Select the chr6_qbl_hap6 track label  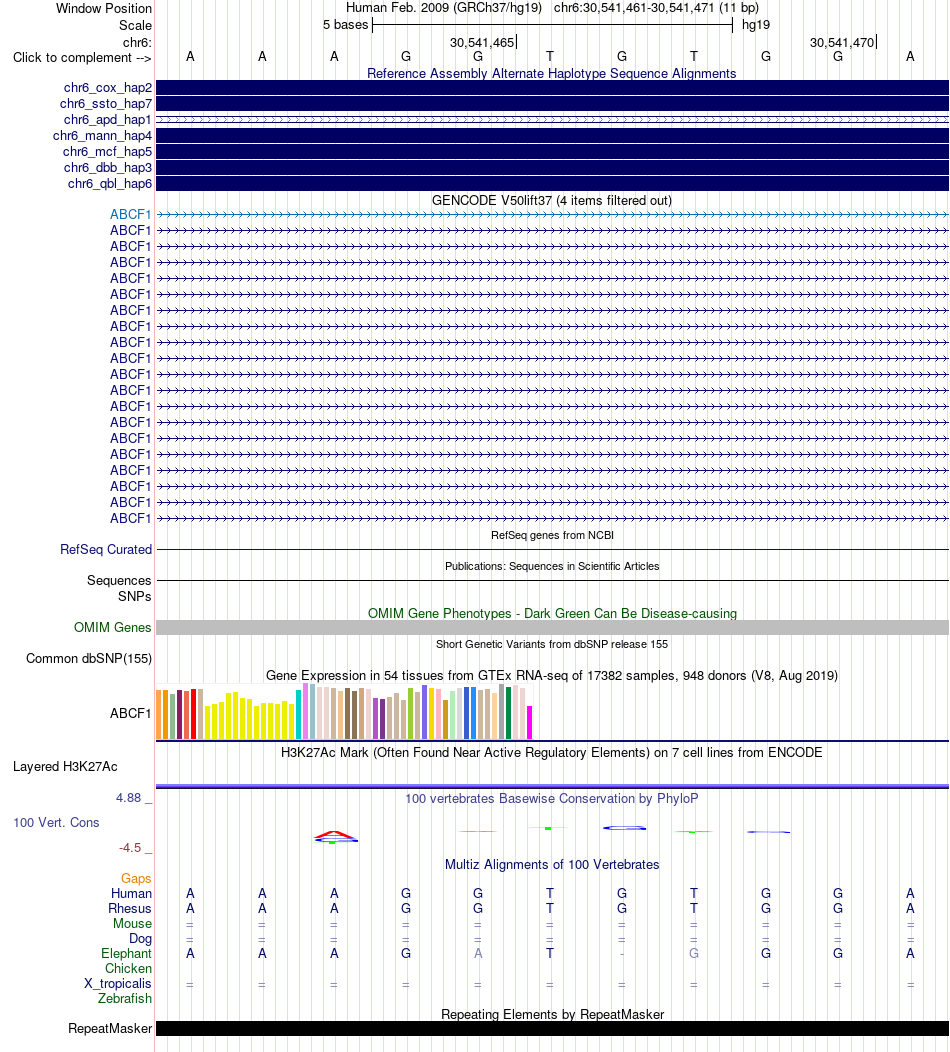coord(110,184)
